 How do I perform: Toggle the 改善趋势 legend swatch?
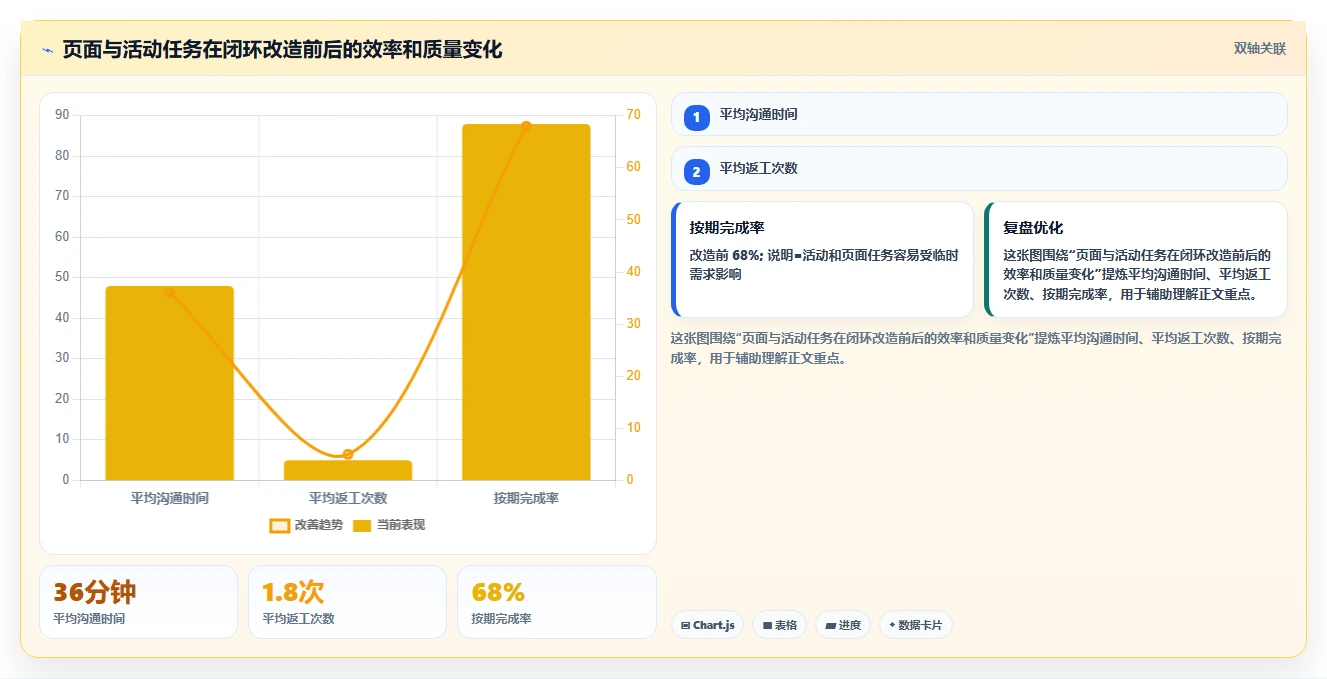pos(280,525)
